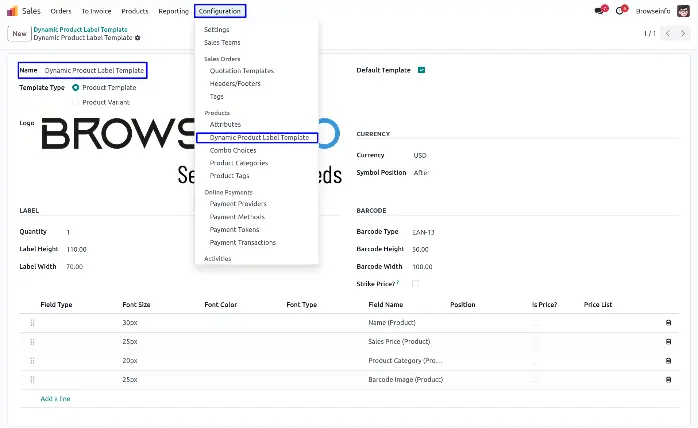Click the gear icon beside the record title
Screen dimensions: 698x428
pyautogui.click(x=138, y=38)
